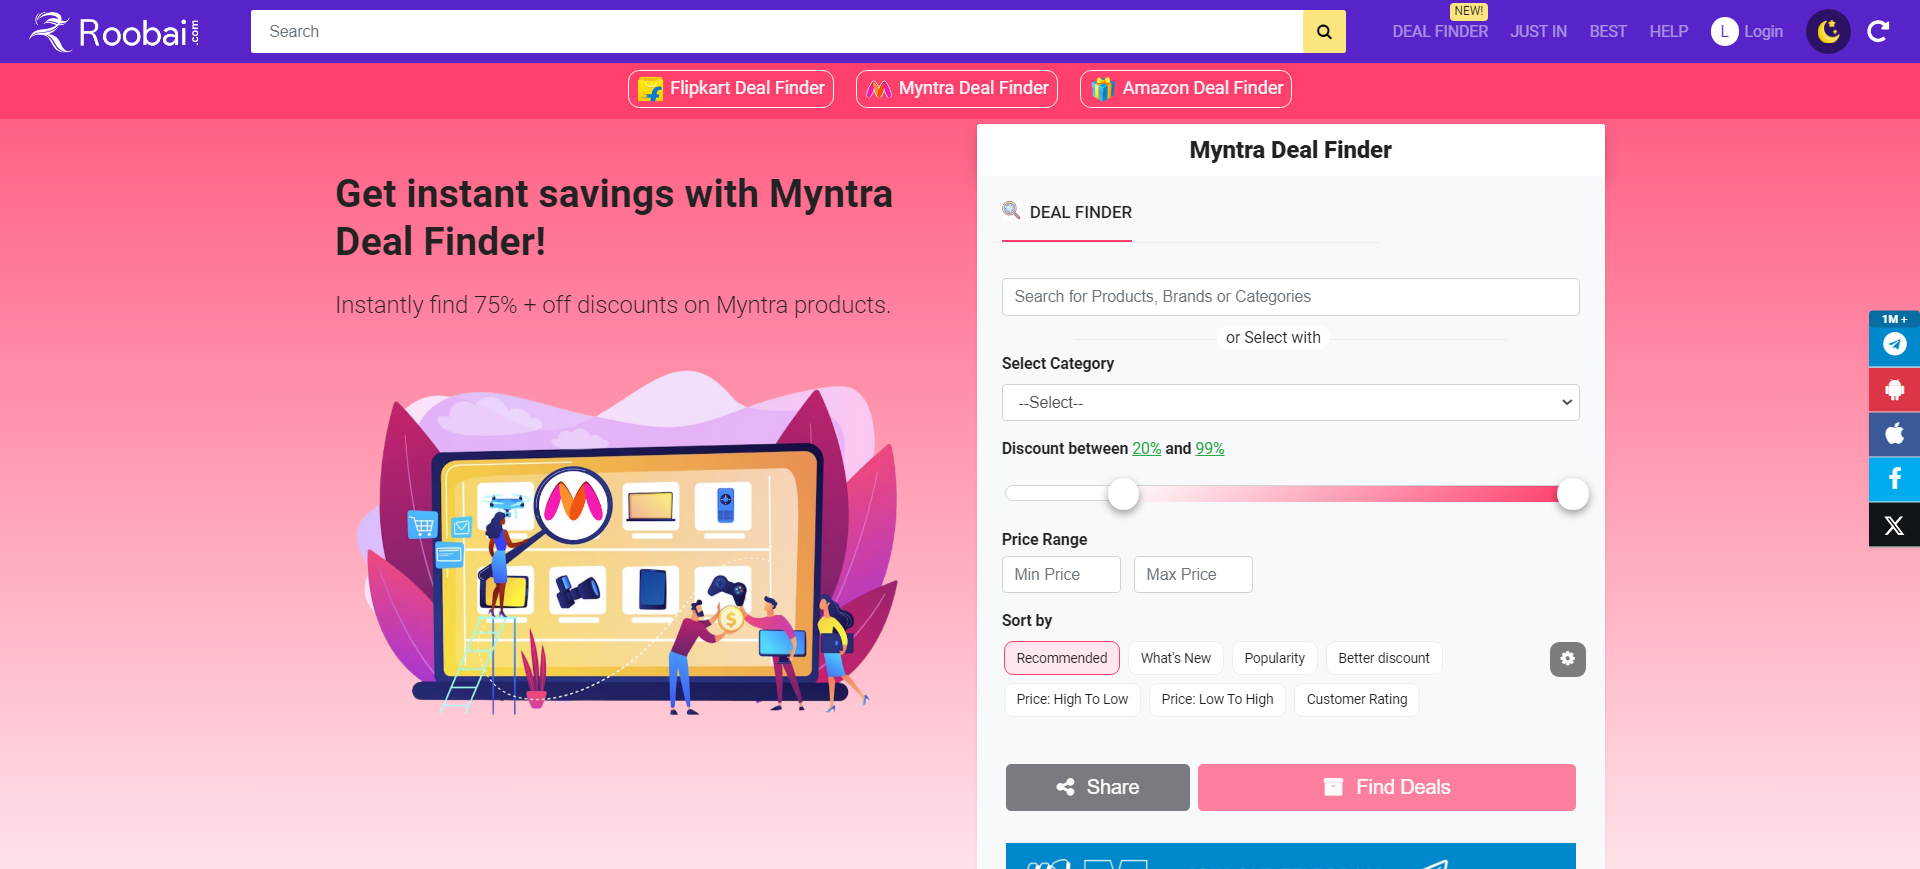The image size is (1920, 869).
Task: Click the Myntra Deal Finder heading
Action: 1291,150
